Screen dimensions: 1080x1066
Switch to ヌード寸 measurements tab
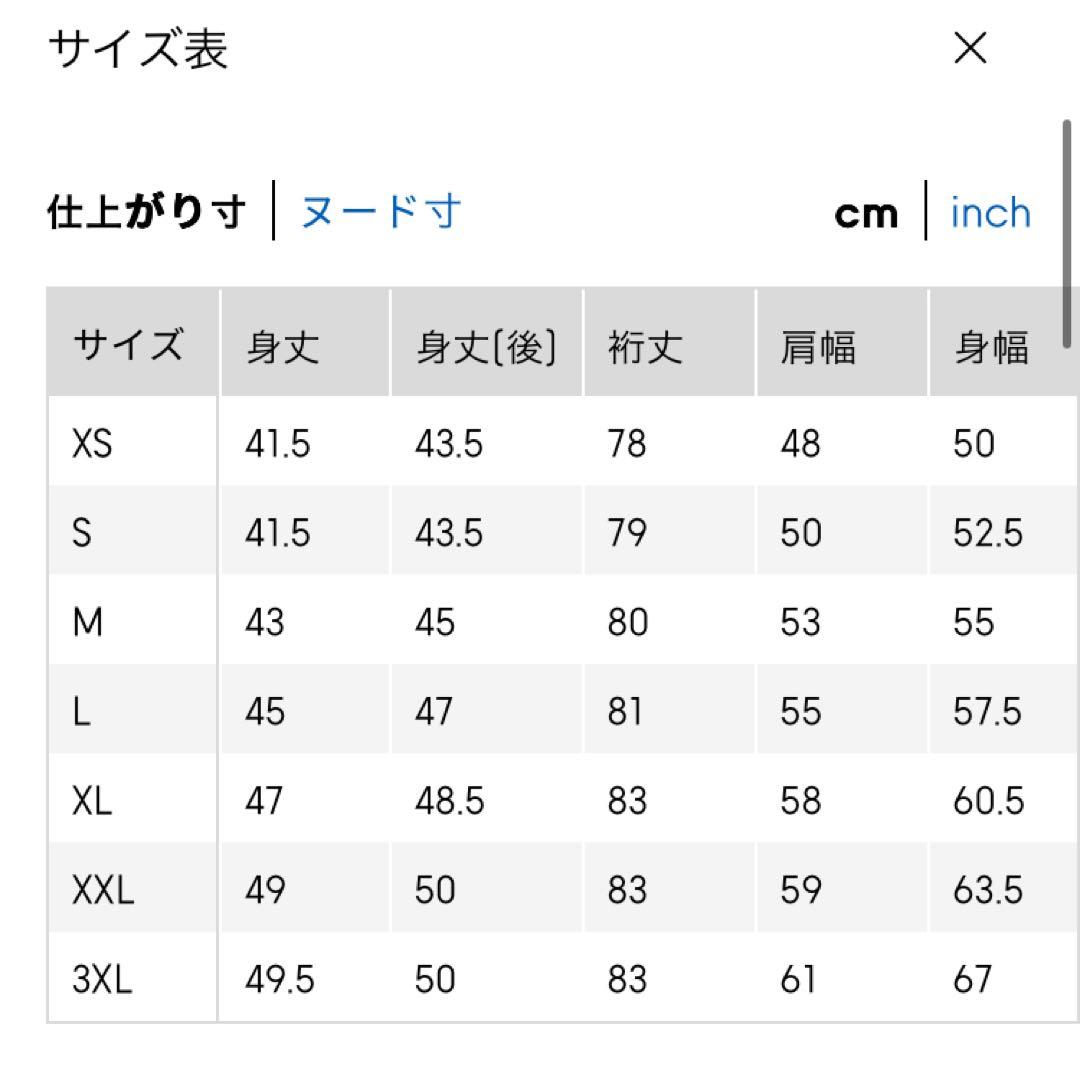(x=381, y=212)
